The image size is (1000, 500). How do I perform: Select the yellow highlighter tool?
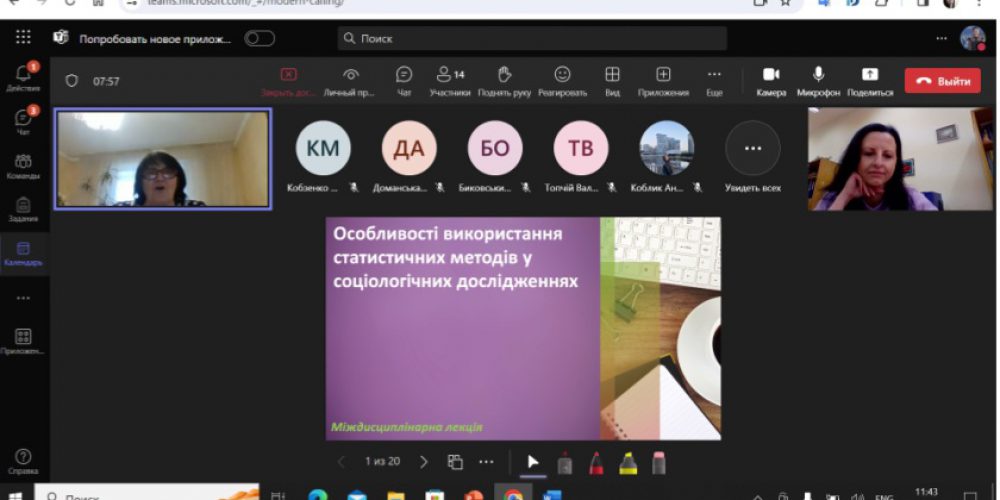coord(627,462)
